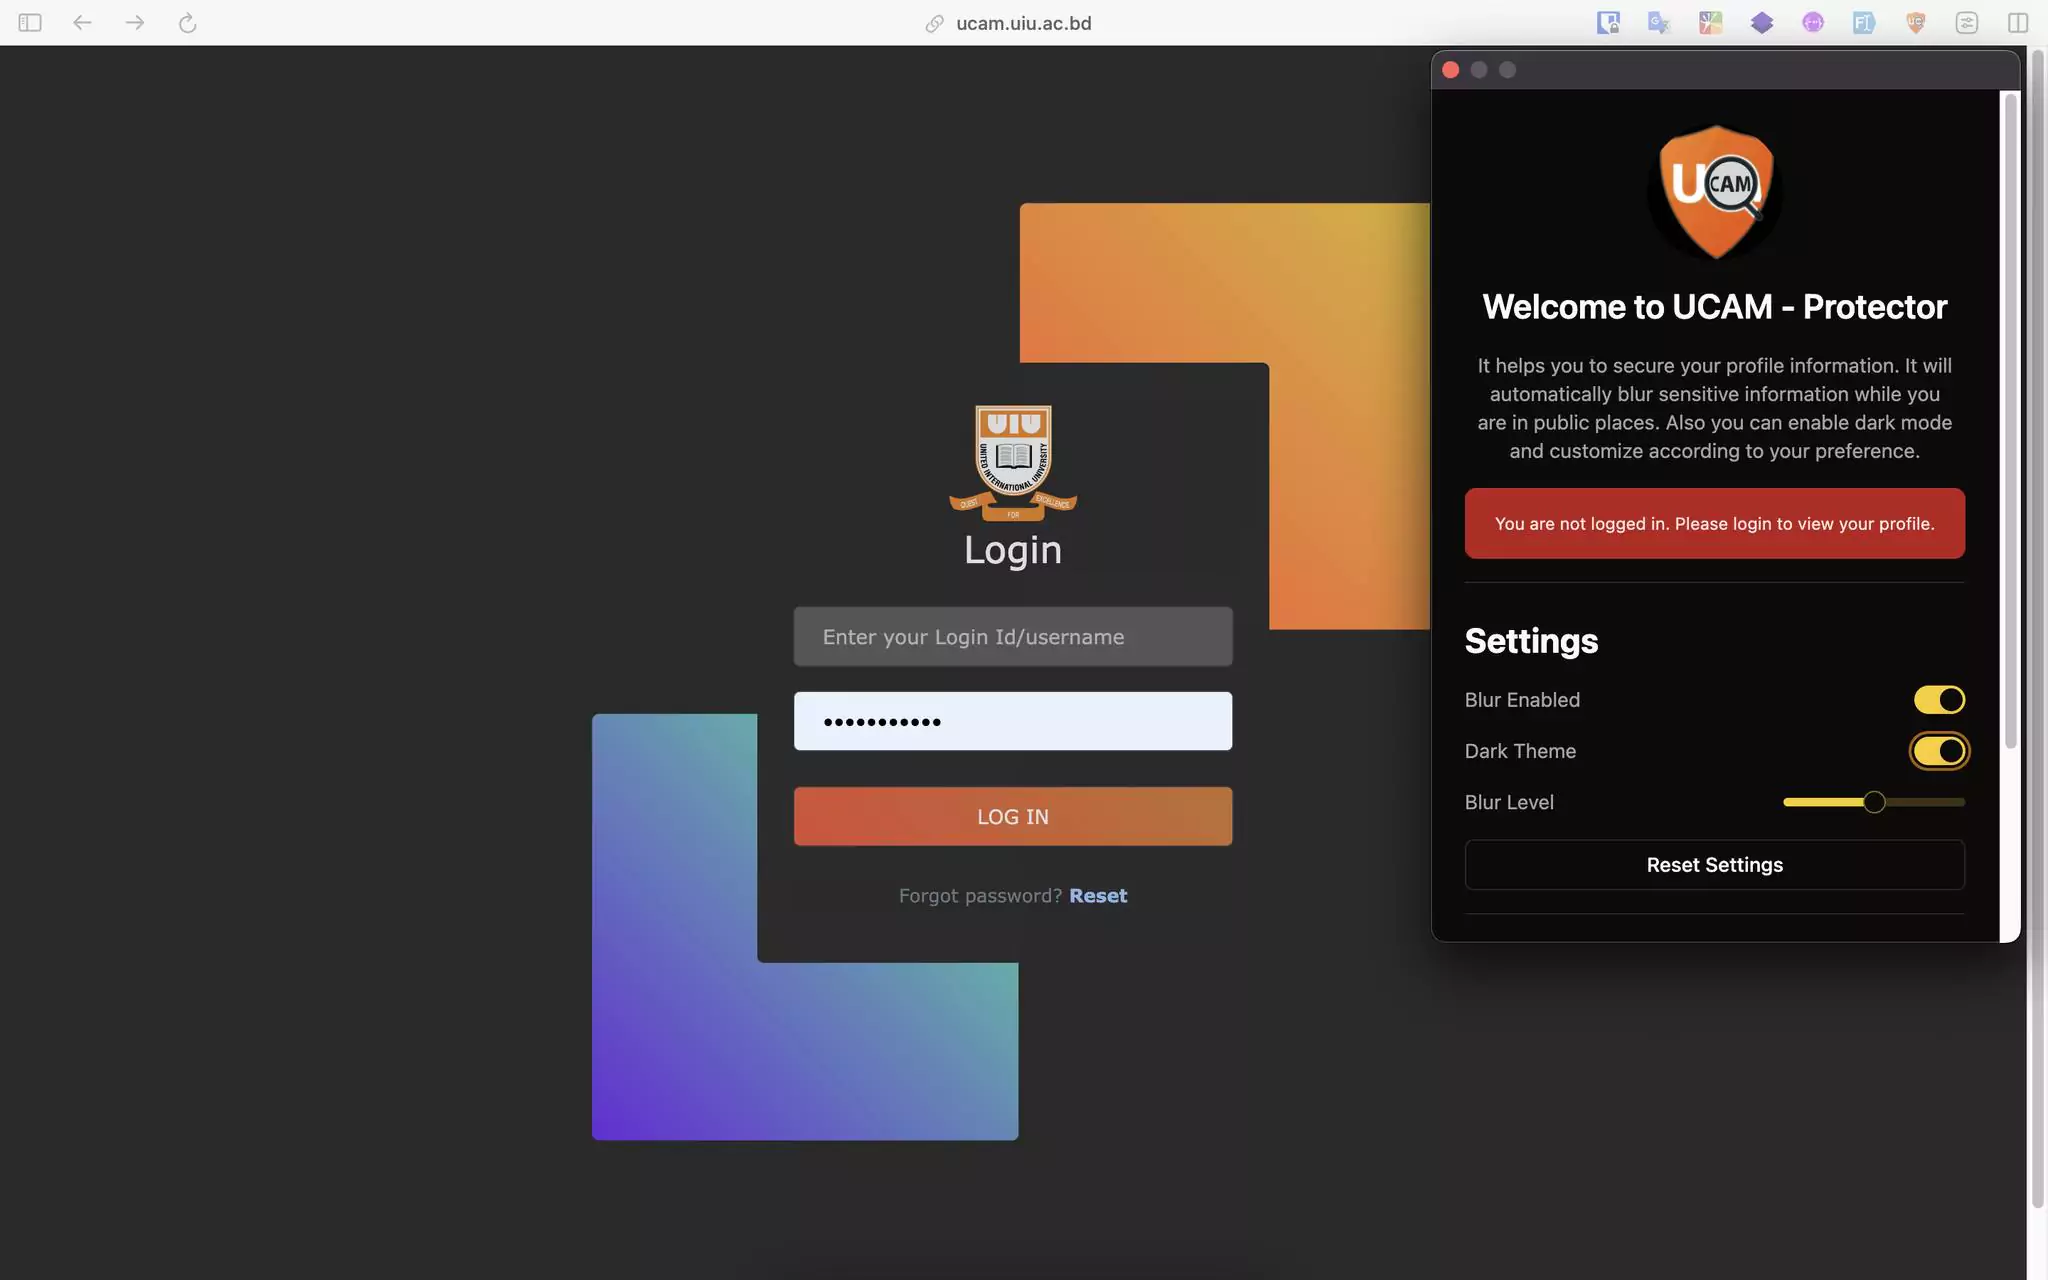The width and height of the screenshot is (2048, 1280).
Task: Open the browser controls sliders icon
Action: coord(1966,22)
